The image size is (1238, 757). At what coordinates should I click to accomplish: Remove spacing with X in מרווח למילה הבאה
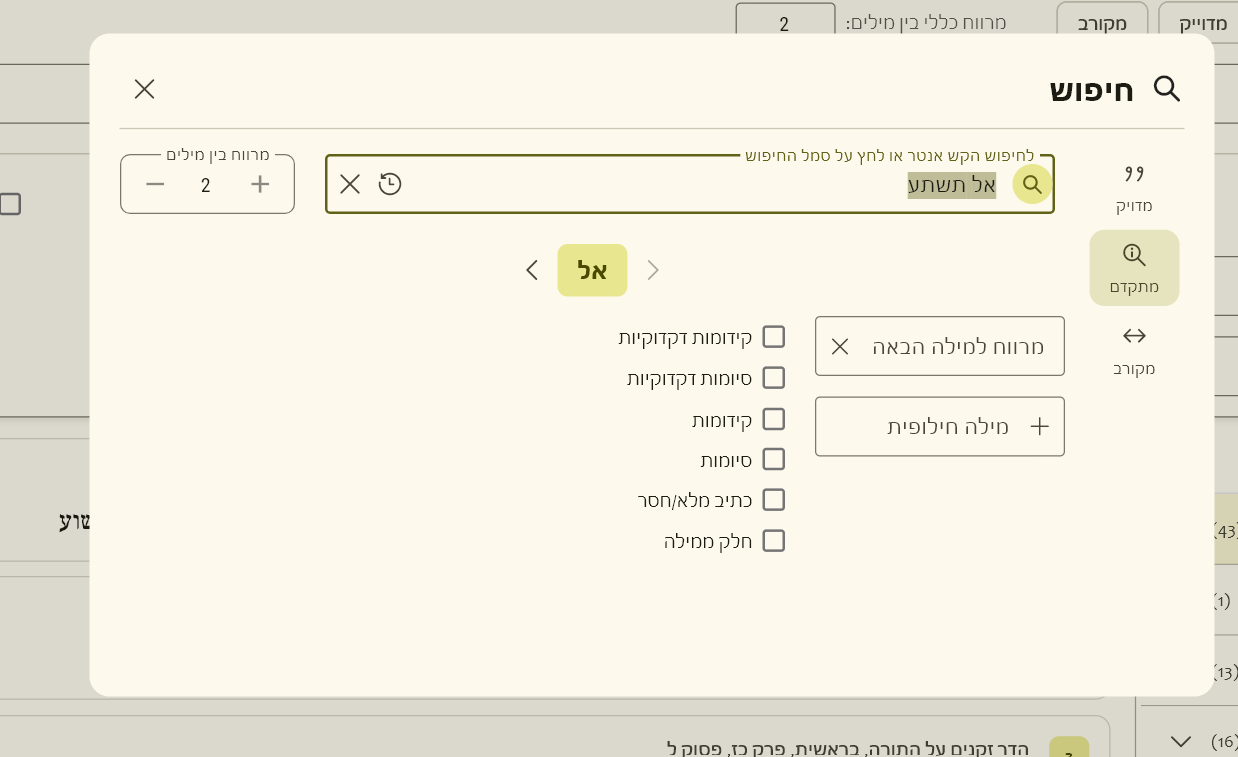pyautogui.click(x=838, y=345)
